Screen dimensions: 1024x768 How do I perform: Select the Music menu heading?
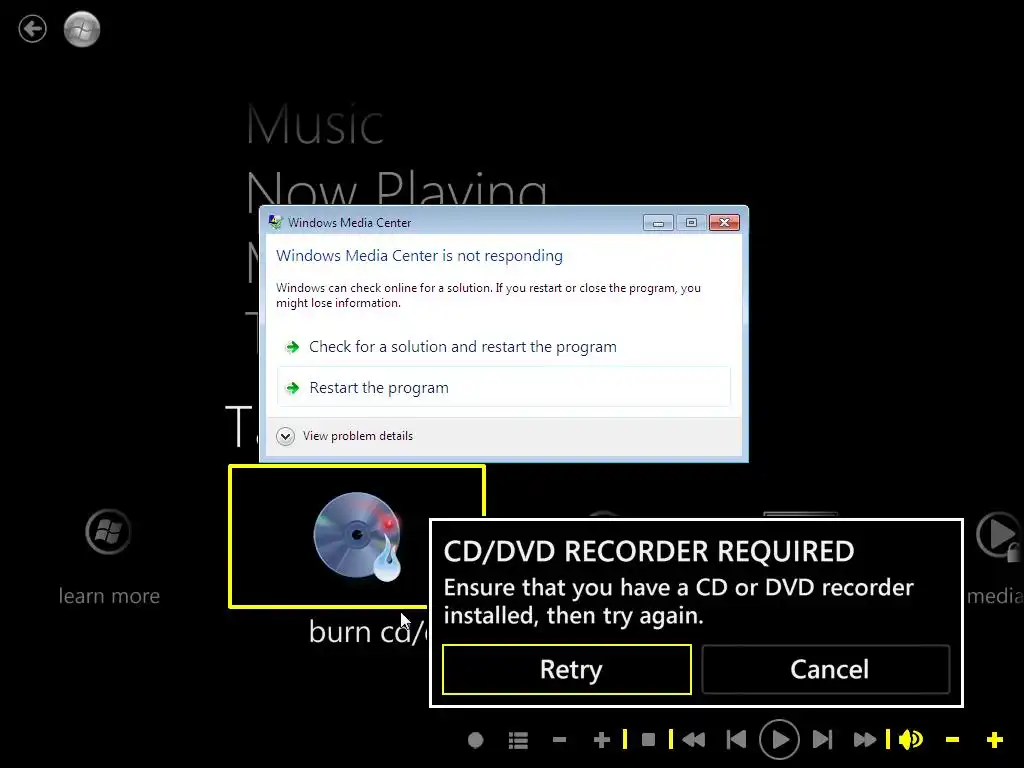314,124
